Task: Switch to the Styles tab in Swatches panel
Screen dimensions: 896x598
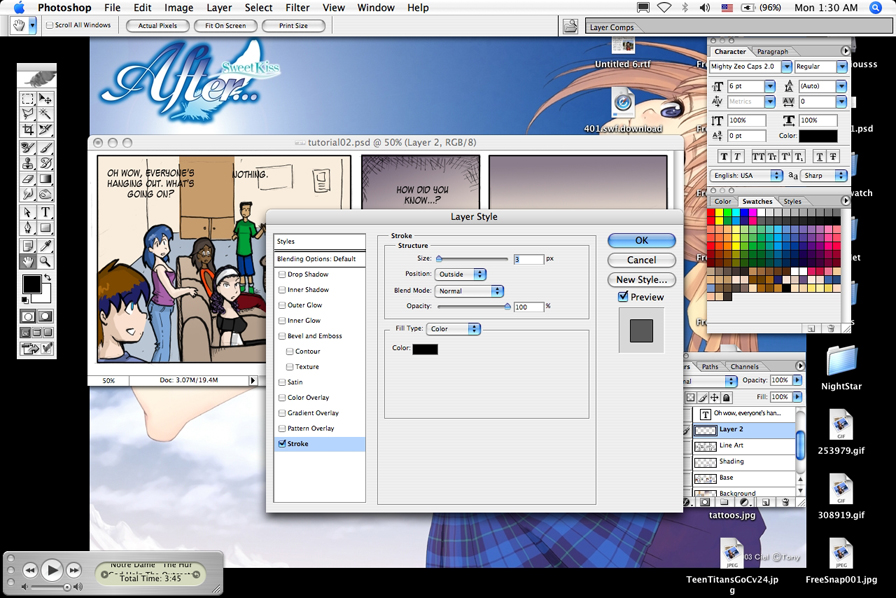Action: pyautogui.click(x=792, y=201)
